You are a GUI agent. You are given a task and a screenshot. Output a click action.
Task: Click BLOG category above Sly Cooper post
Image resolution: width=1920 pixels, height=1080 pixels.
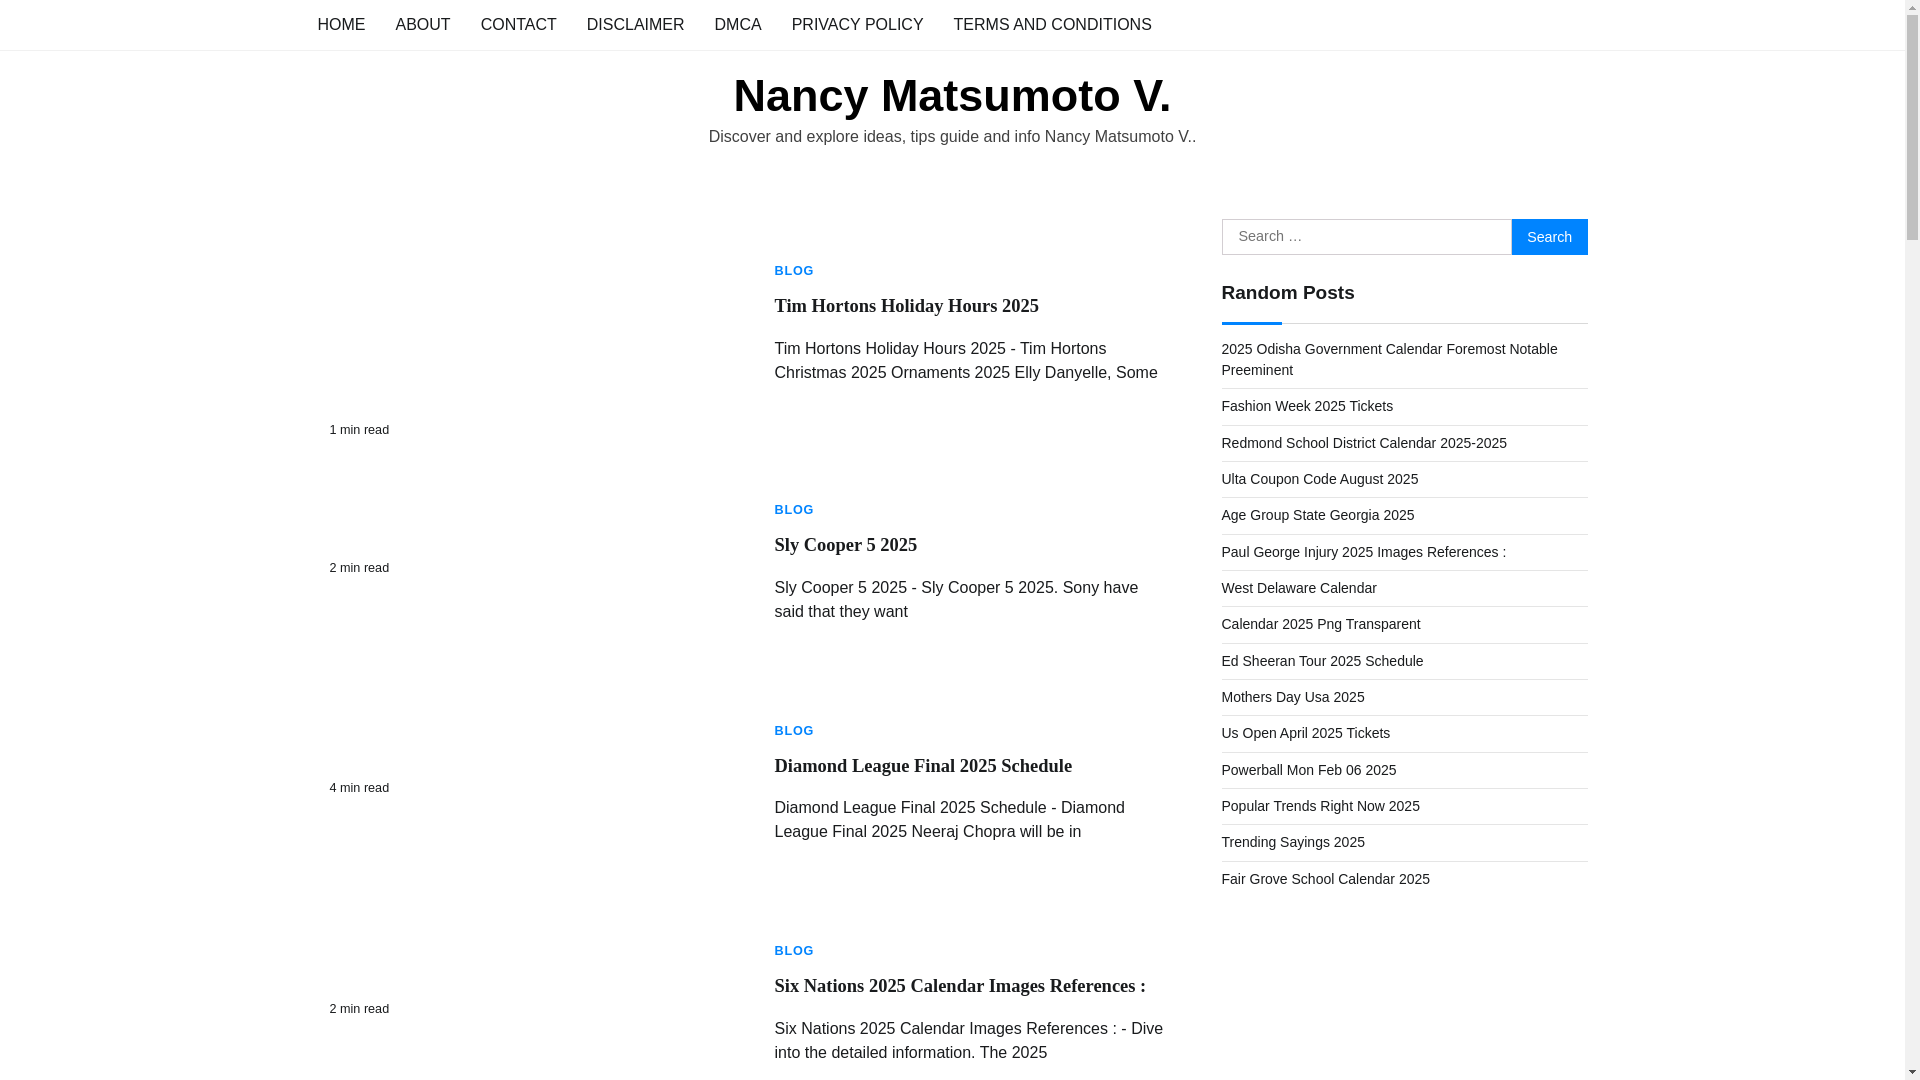pos(794,510)
